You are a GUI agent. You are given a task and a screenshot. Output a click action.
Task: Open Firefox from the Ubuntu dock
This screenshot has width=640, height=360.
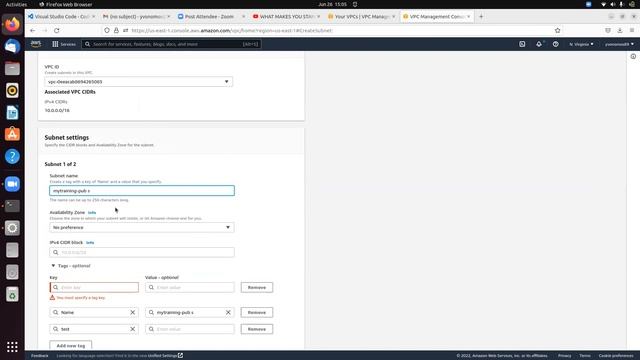coord(12,24)
